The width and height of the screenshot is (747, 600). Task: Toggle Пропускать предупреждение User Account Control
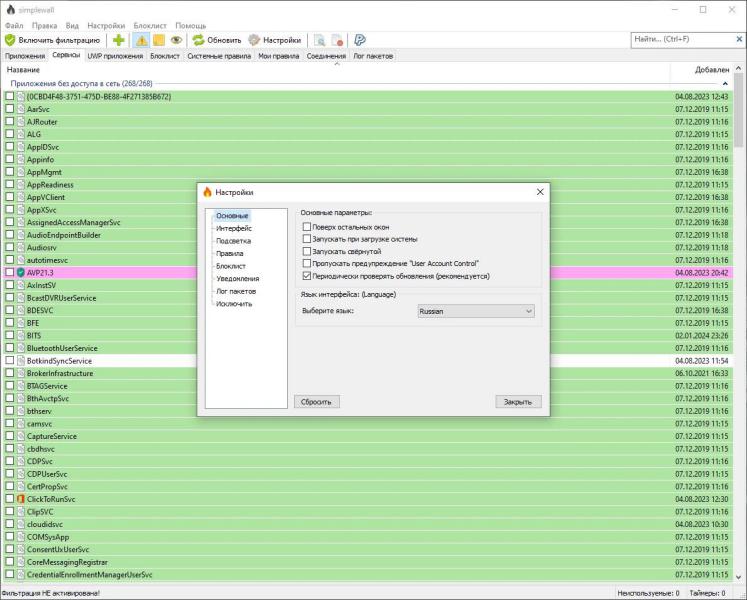pyautogui.click(x=307, y=263)
